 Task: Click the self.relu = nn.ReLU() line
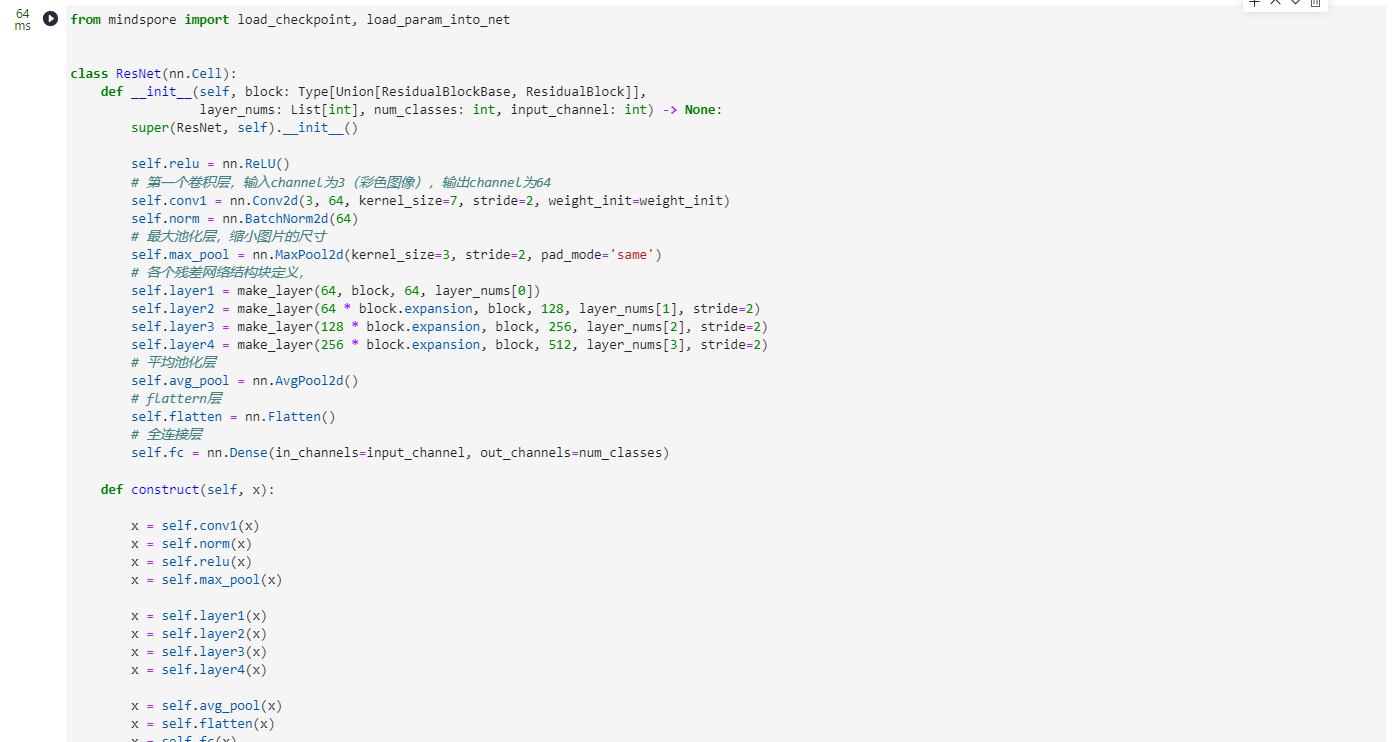(x=210, y=163)
